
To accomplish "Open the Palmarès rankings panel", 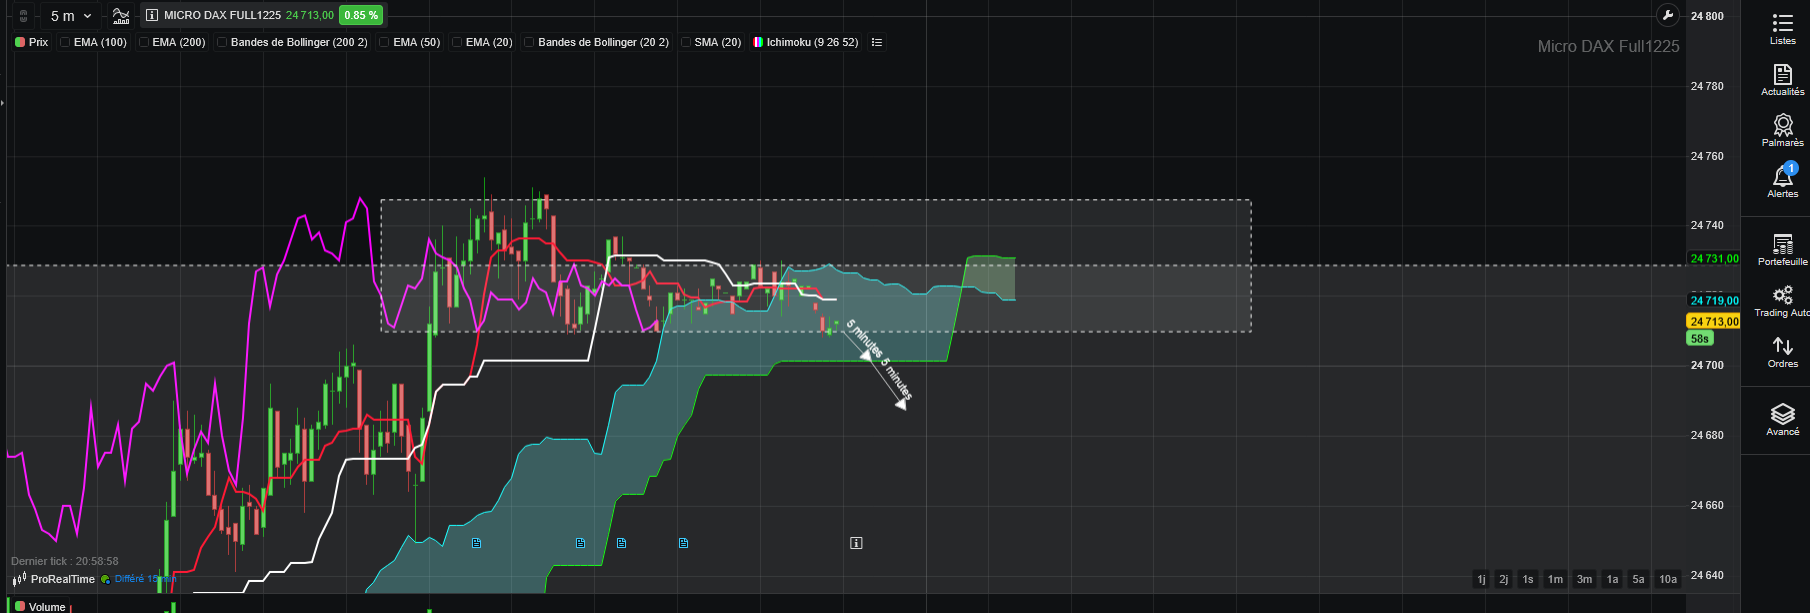I will pos(1783,131).
